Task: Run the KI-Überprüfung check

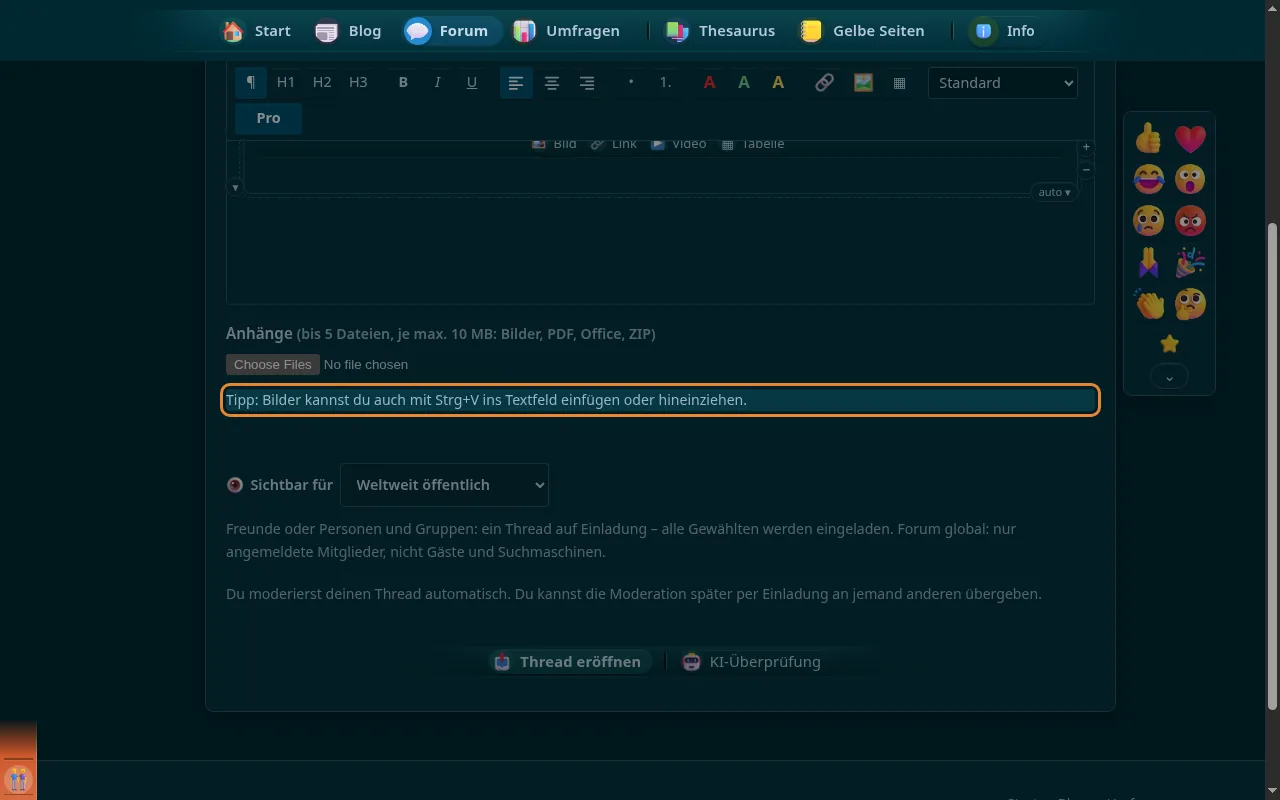Action: pos(751,662)
